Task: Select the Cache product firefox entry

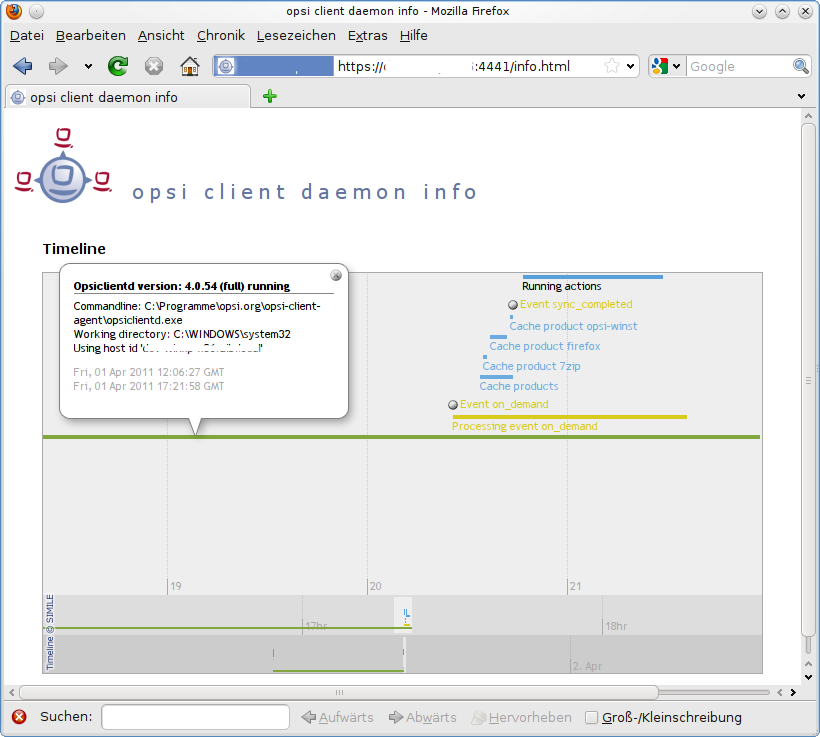Action: pos(544,346)
